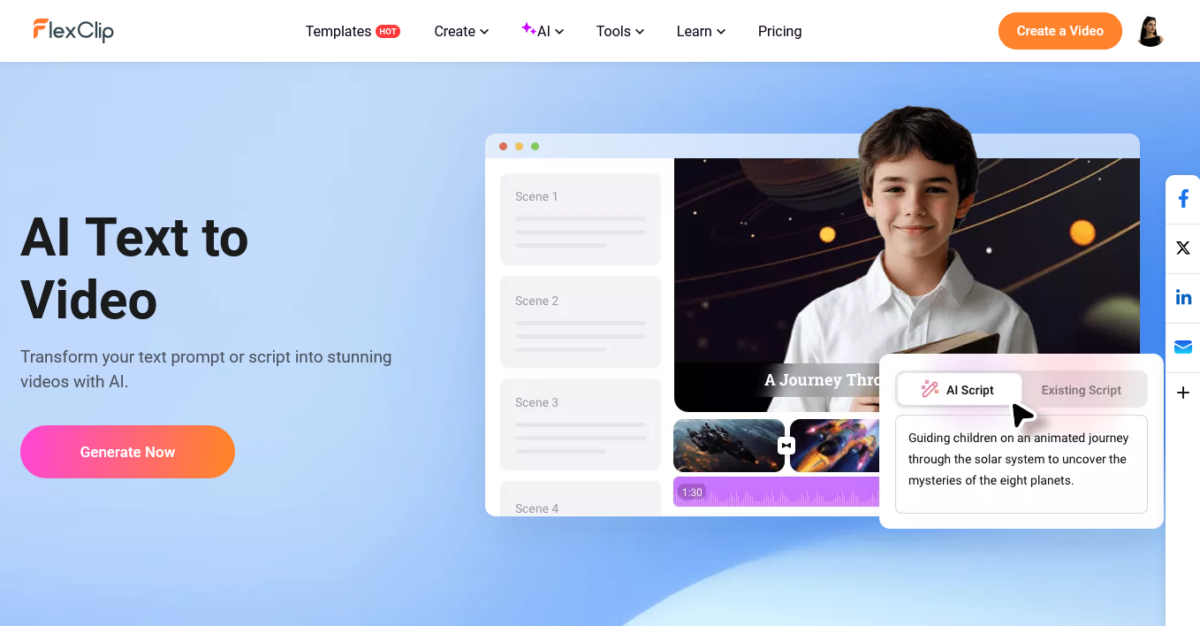Click the Generate Now button
Image resolution: width=1200 pixels, height=626 pixels.
click(127, 452)
